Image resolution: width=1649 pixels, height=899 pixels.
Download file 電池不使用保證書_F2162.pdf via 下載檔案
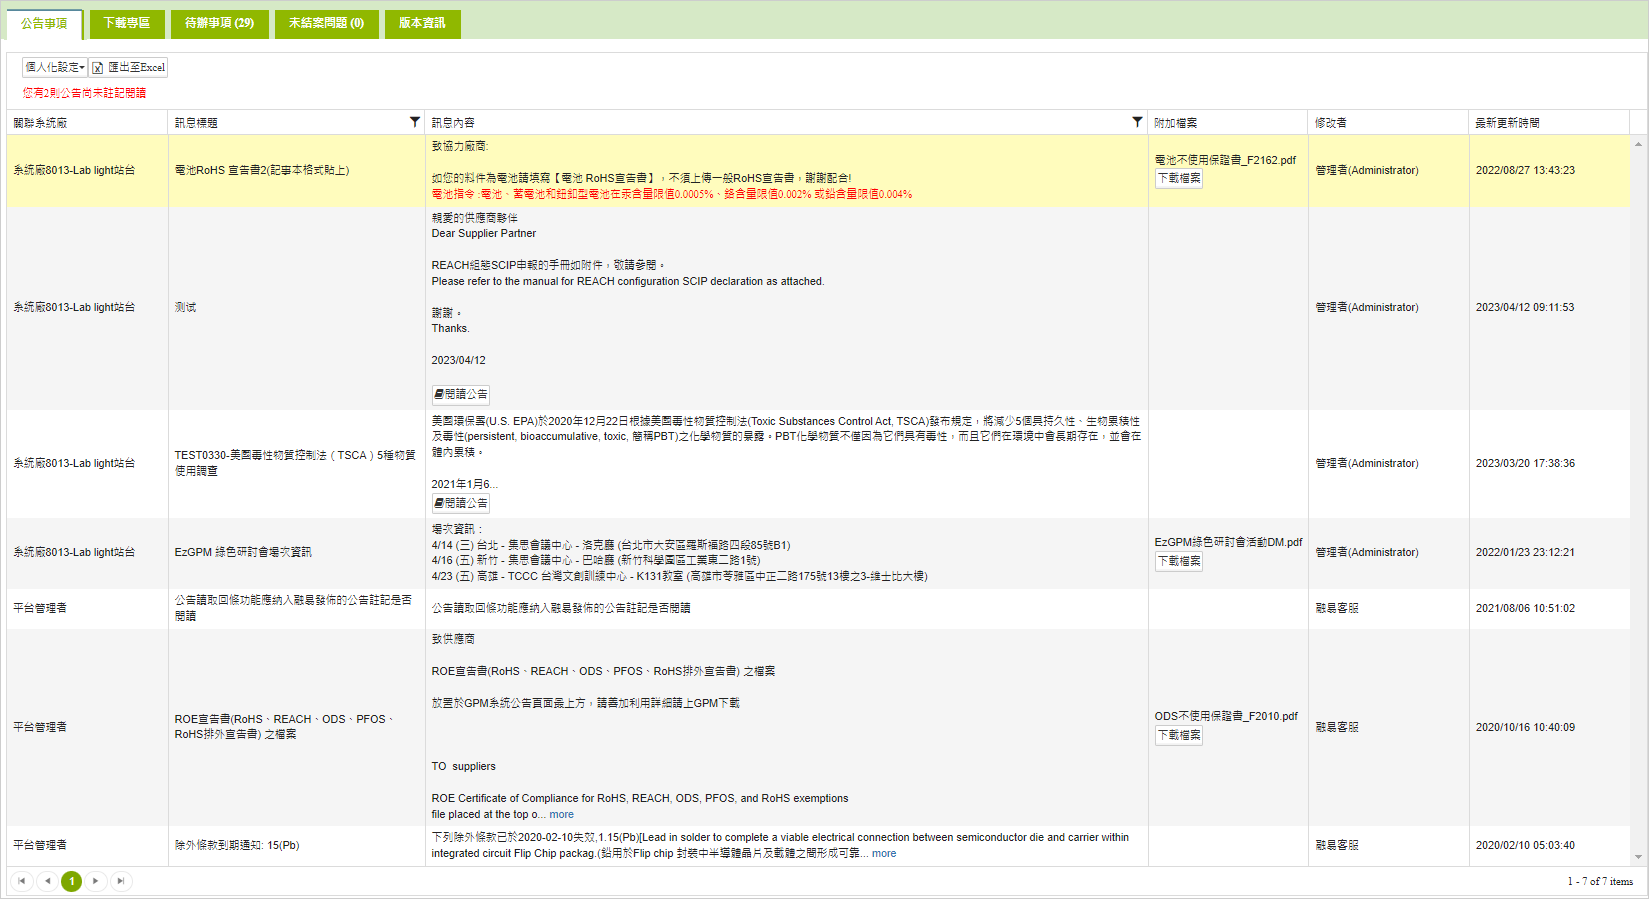pyautogui.click(x=1179, y=178)
